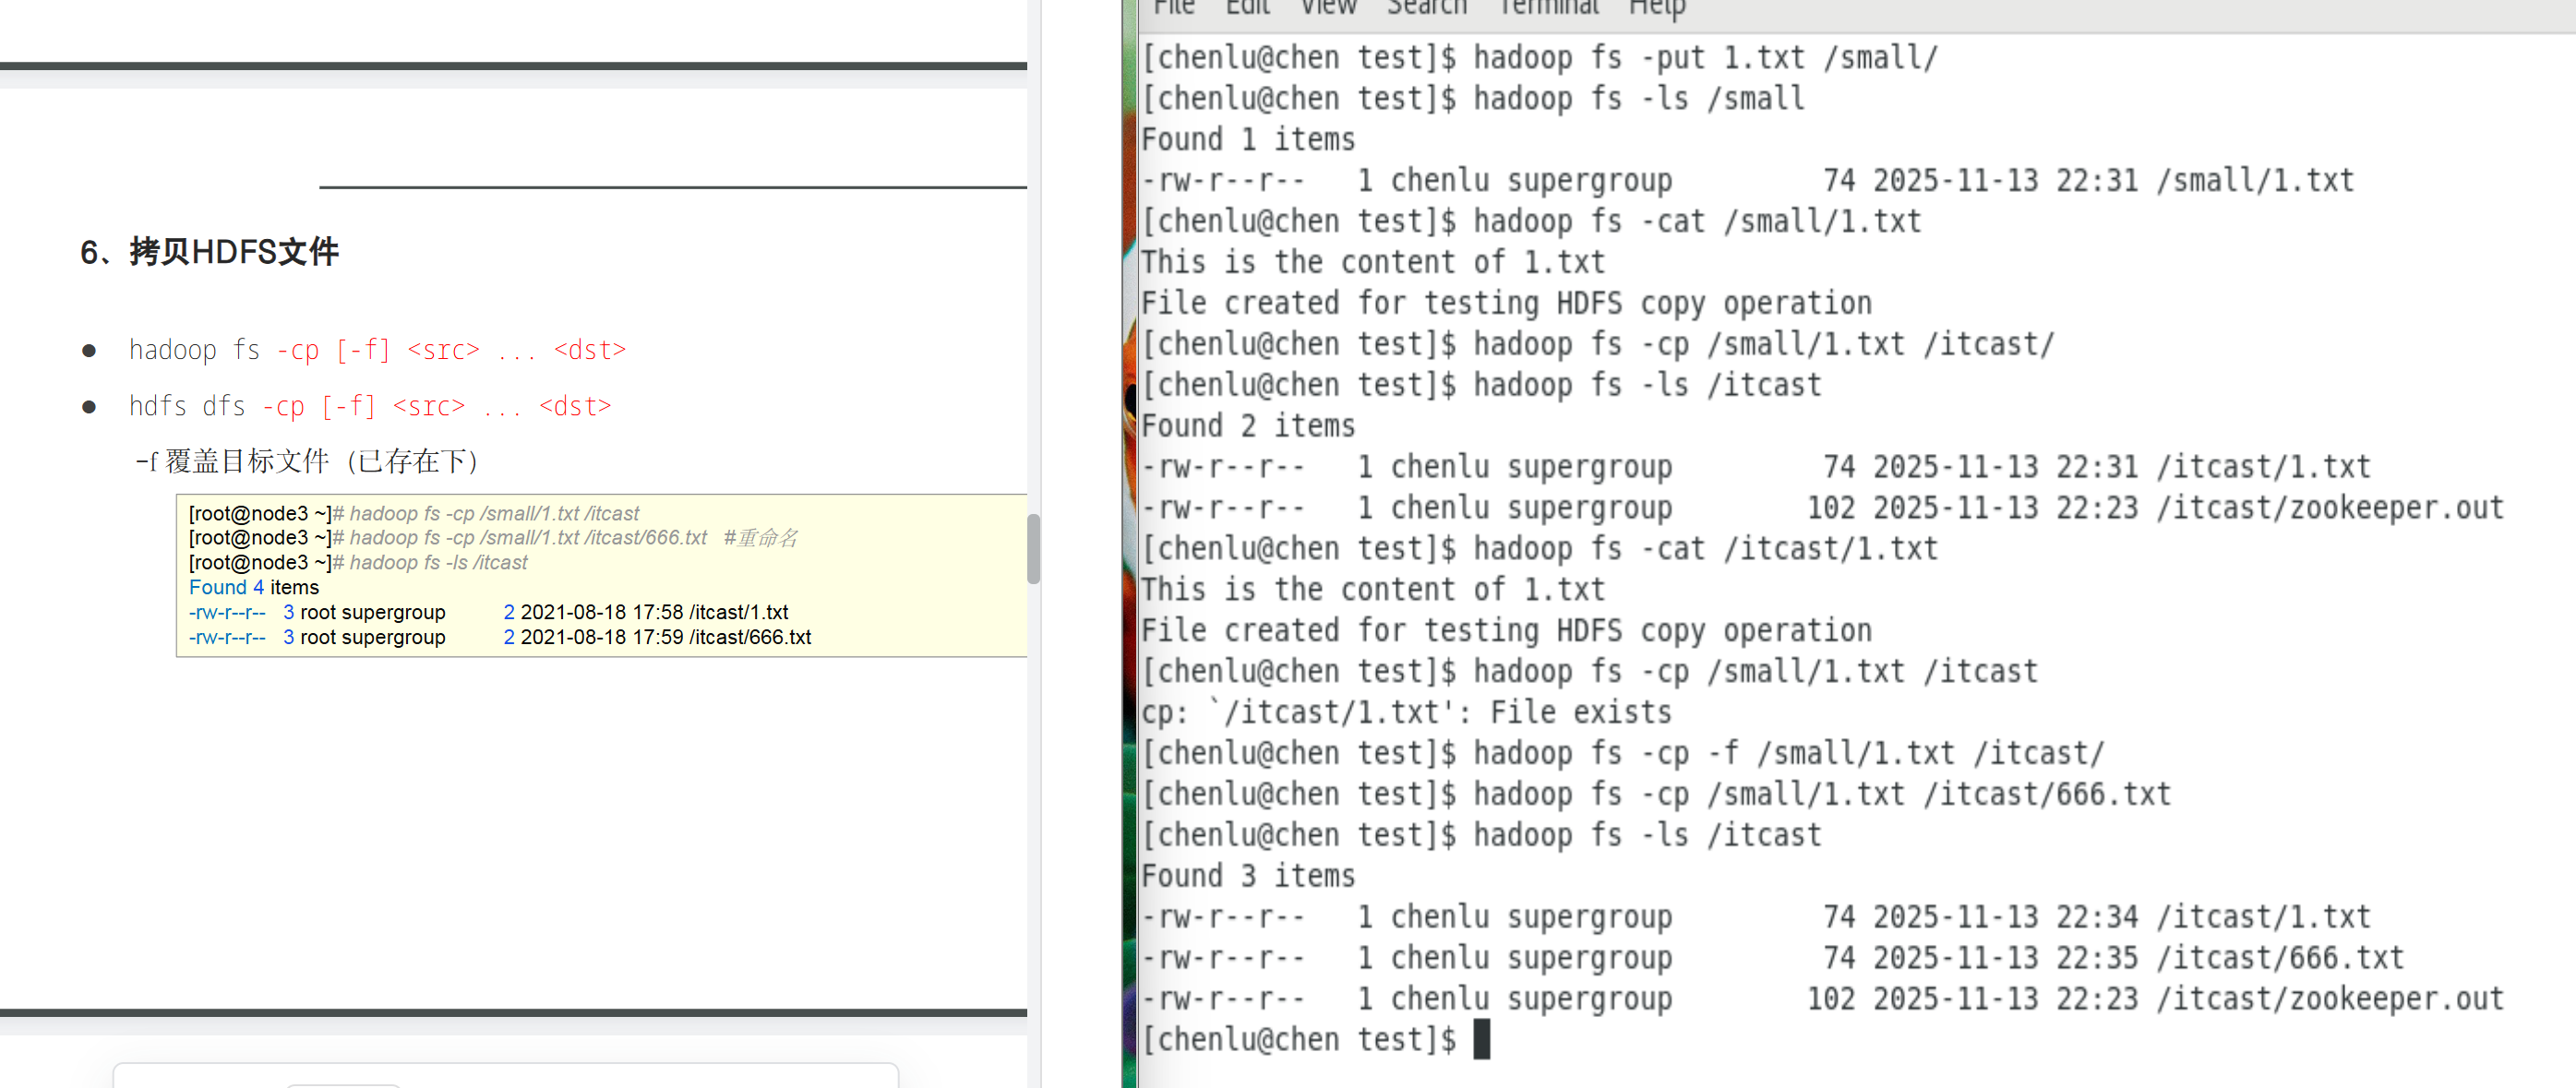2576x1088 pixels.
Task: Click the '#重命名' comment in code box
Action: click(760, 538)
